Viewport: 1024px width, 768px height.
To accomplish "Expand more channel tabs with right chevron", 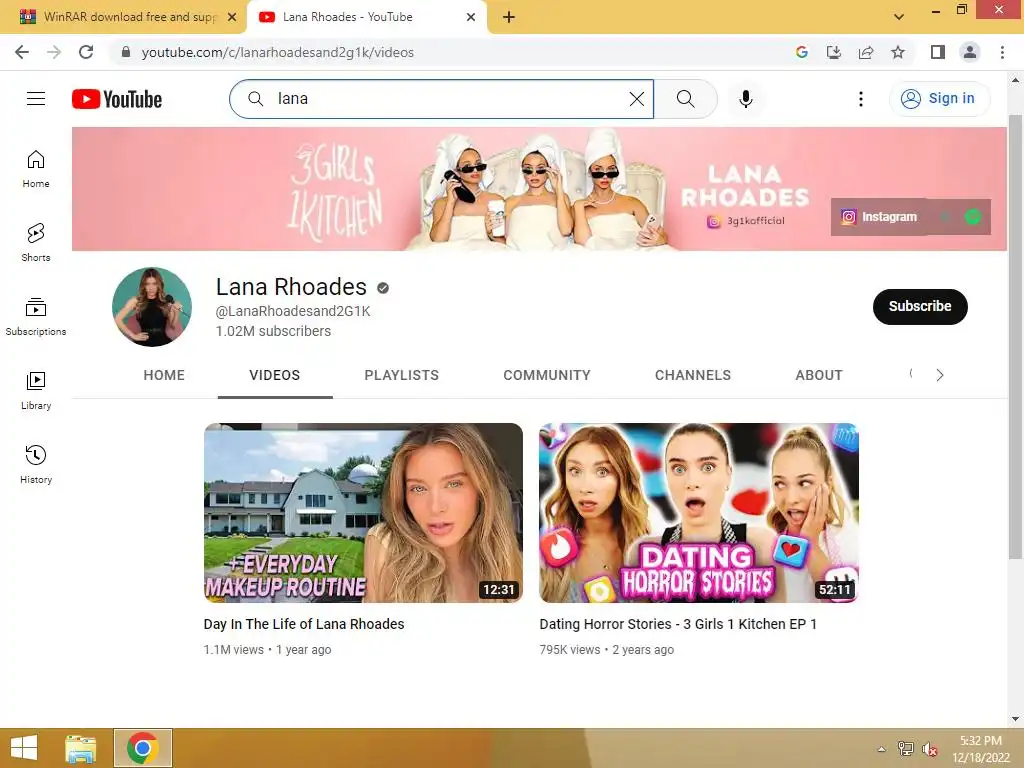I will [940, 375].
